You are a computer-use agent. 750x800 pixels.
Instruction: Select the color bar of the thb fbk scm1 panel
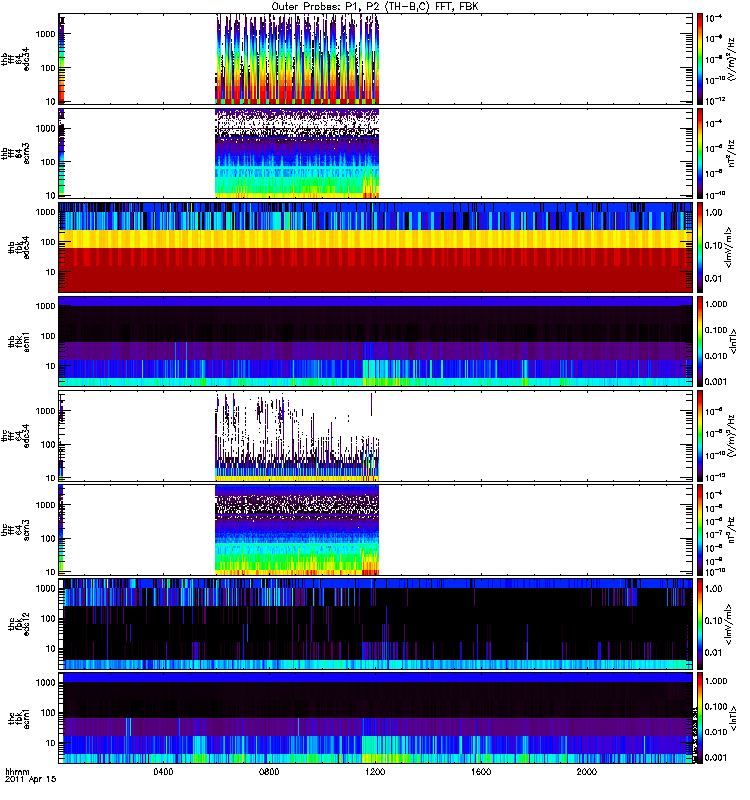tap(700, 341)
